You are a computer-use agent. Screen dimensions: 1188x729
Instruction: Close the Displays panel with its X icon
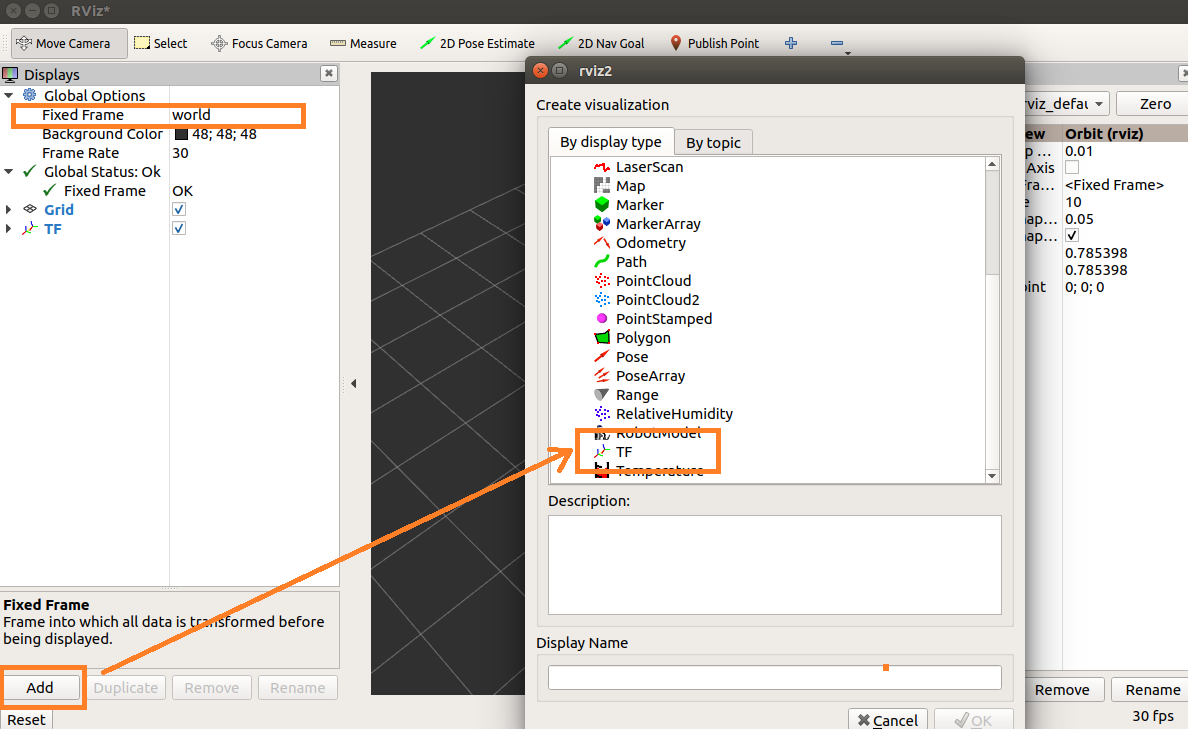point(328,74)
